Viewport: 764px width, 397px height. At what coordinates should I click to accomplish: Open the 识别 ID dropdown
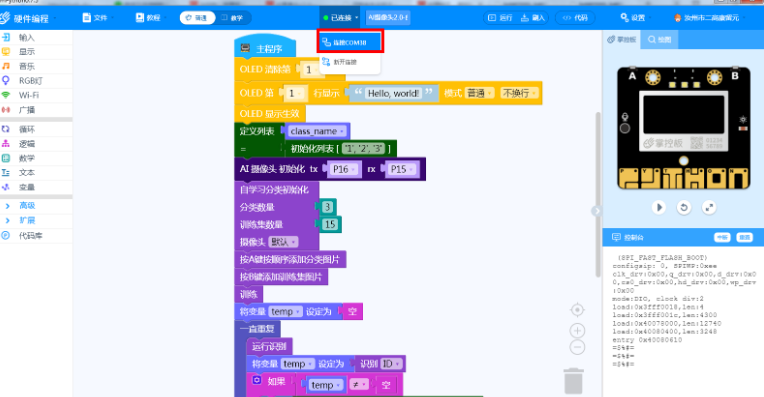391,364
